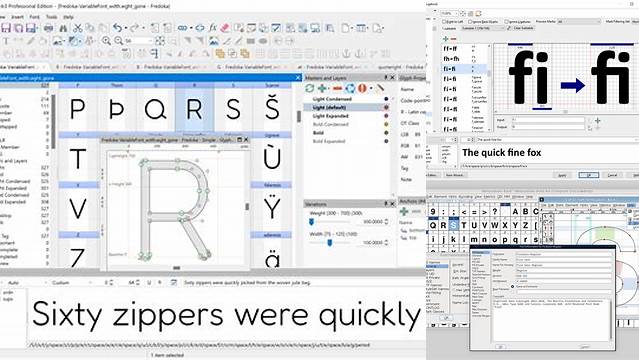This screenshot has width=639, height=360.
Task: Open the Subtable selection dropdown
Action: (483, 28)
